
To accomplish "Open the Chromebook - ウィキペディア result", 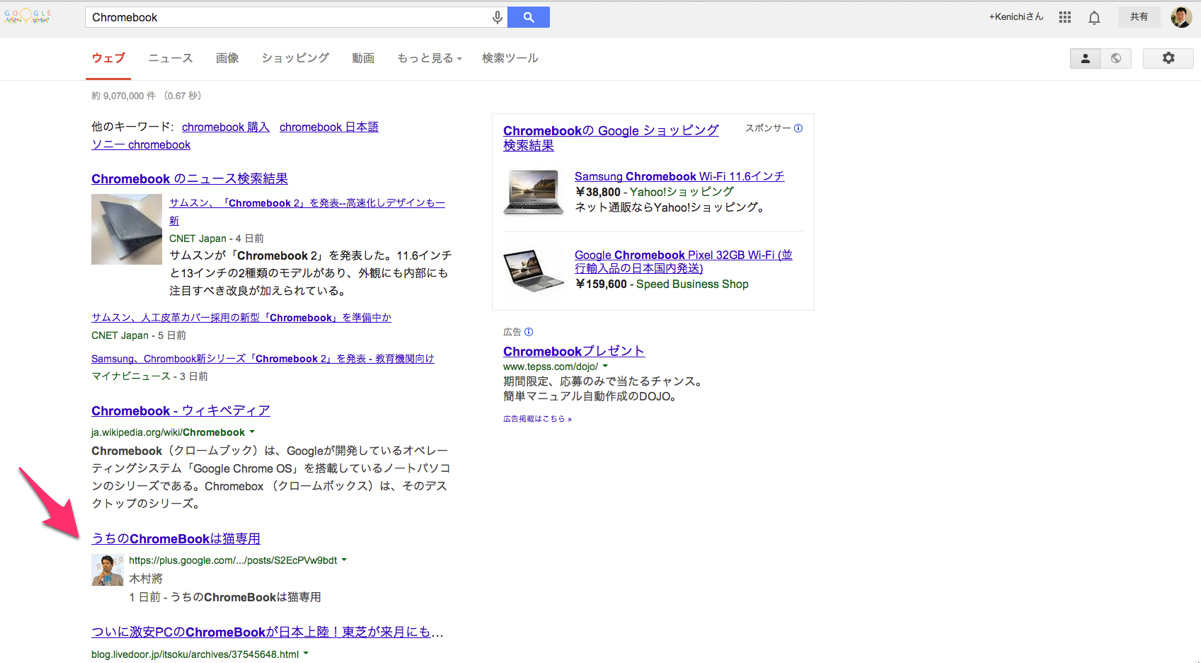I will [x=181, y=411].
